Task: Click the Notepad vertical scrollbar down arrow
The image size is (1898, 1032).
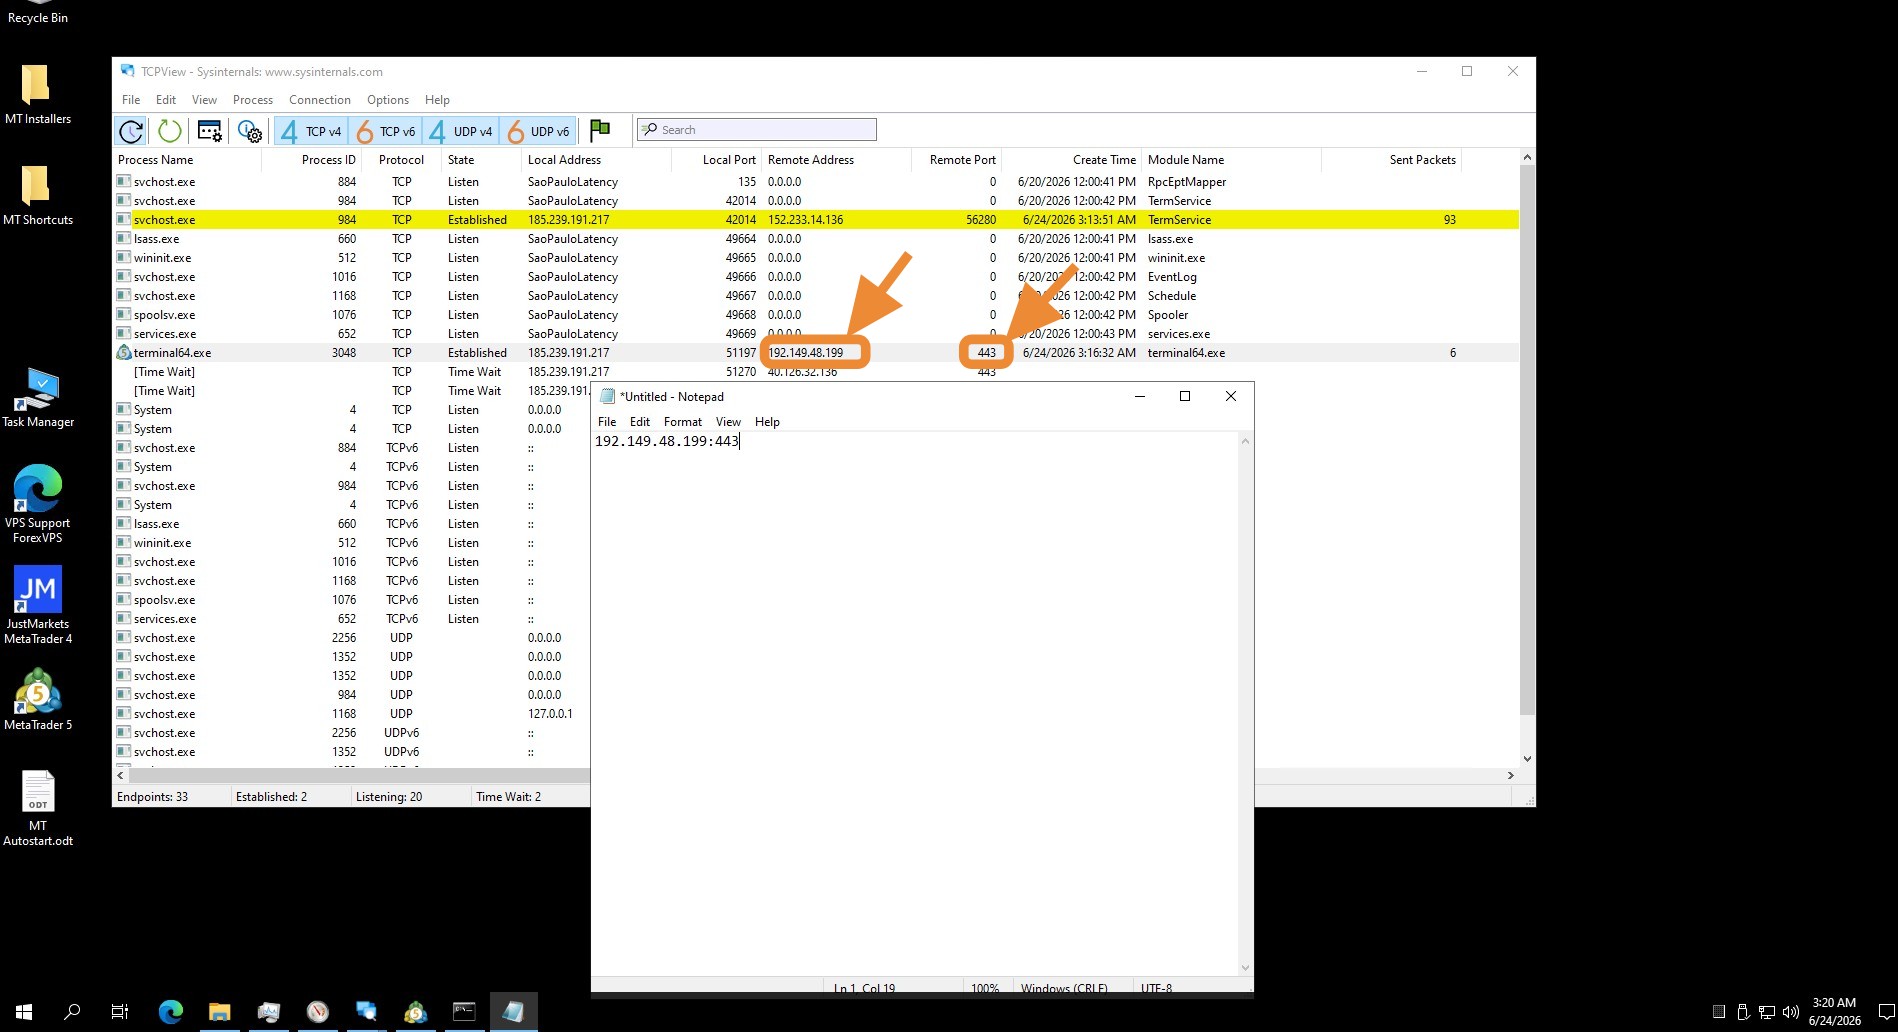Action: point(1245,967)
